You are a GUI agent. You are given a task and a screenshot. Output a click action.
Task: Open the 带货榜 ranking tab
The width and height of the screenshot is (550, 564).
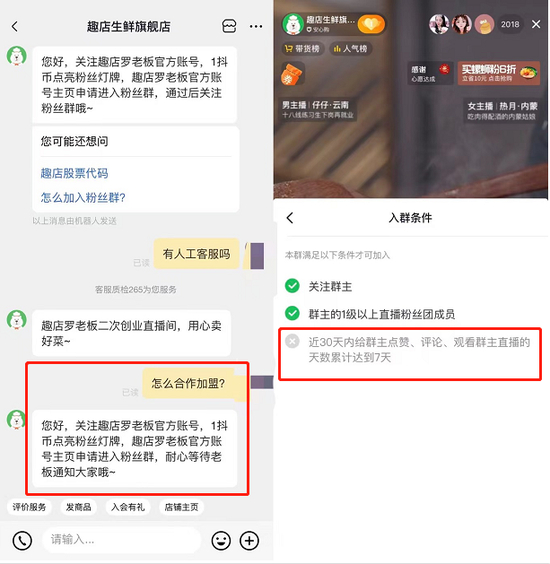(302, 49)
